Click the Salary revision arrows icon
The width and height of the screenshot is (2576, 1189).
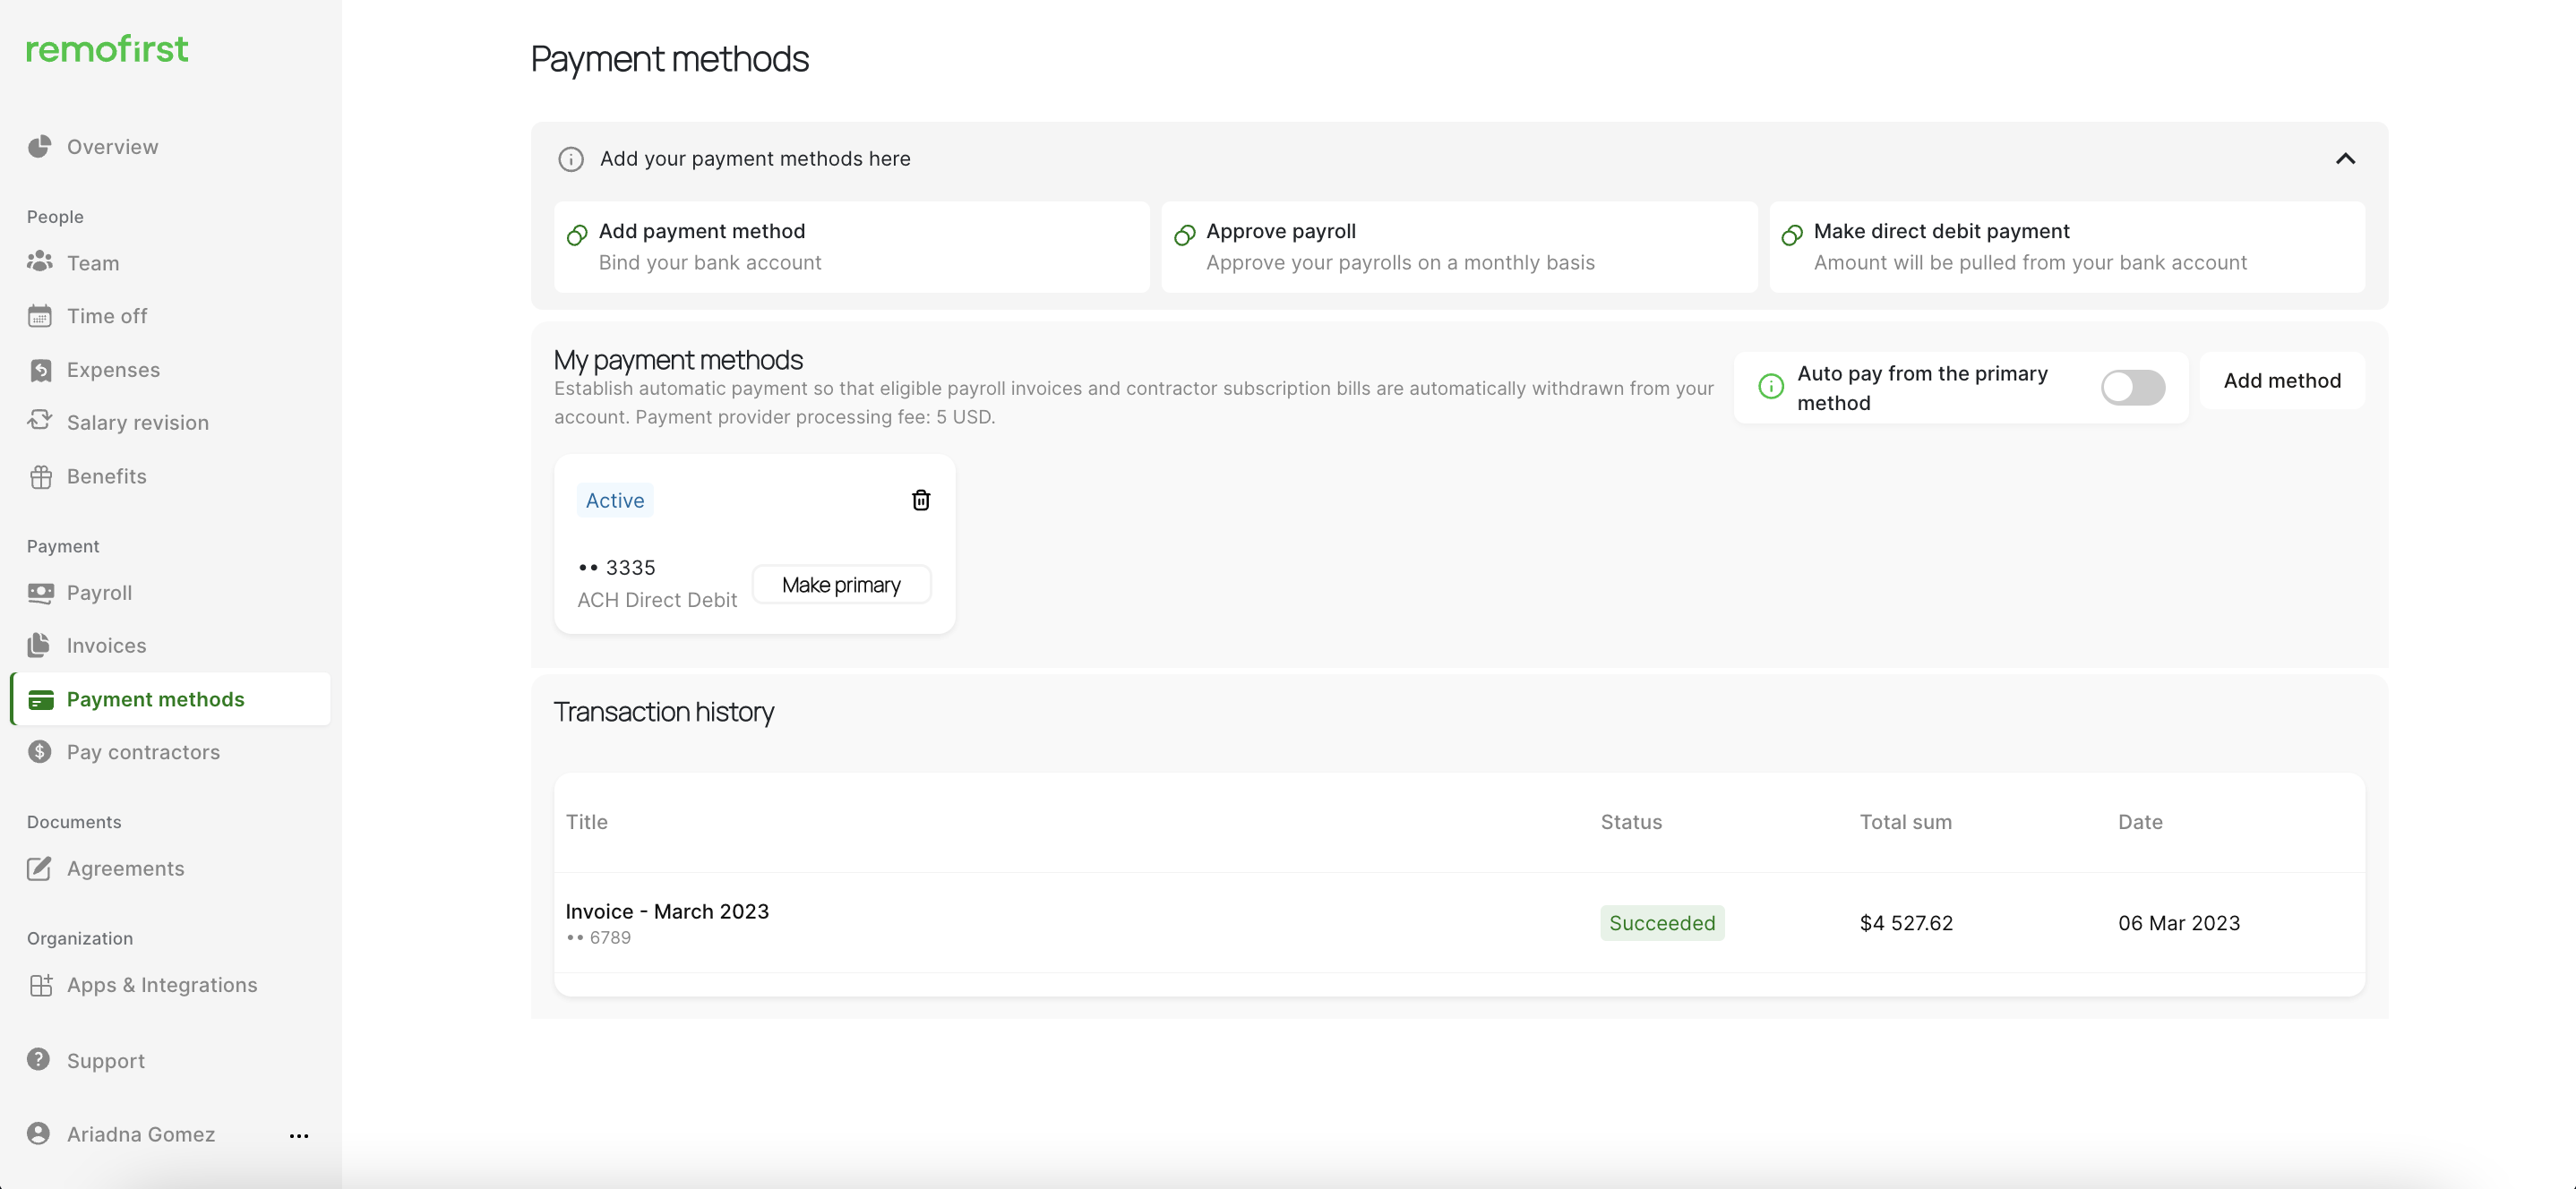click(x=39, y=421)
